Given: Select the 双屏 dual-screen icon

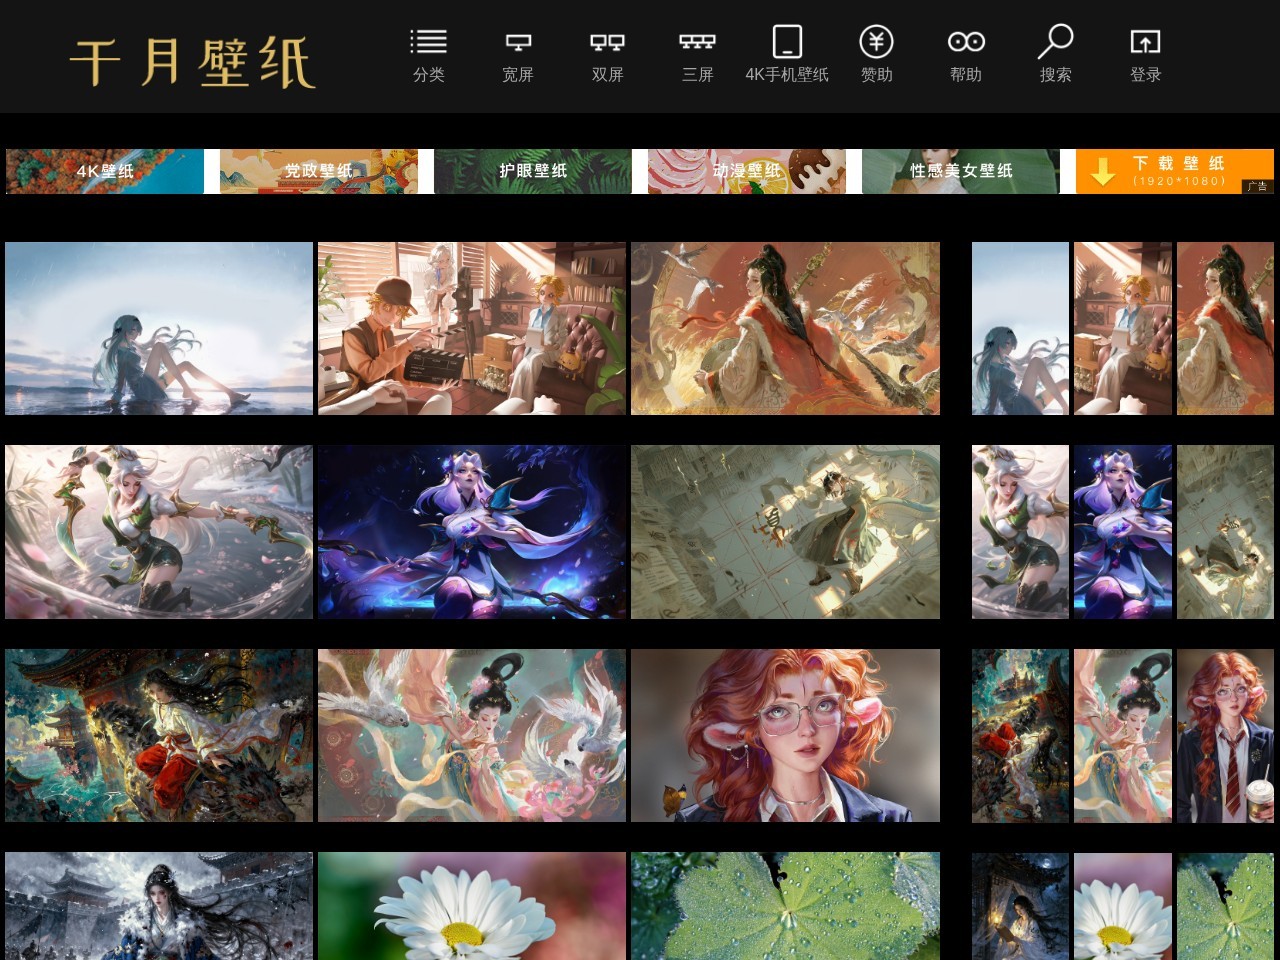Looking at the screenshot, I should coord(607,42).
